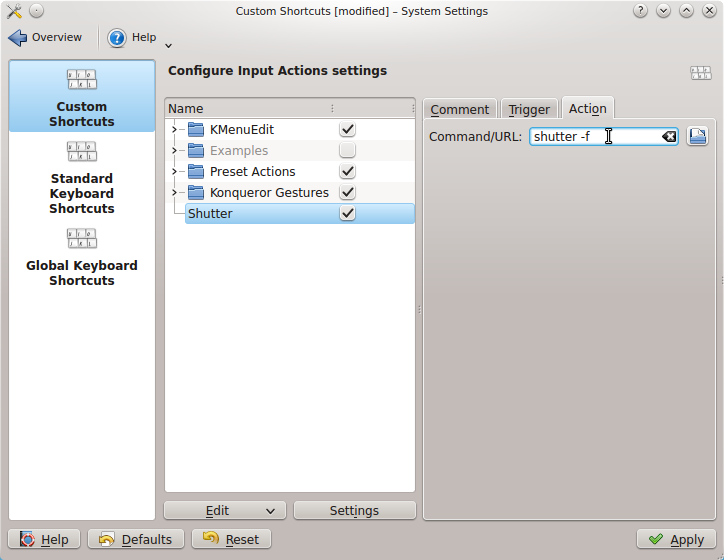Switch to the Trigger tab
This screenshot has height=560, width=724.
click(528, 109)
